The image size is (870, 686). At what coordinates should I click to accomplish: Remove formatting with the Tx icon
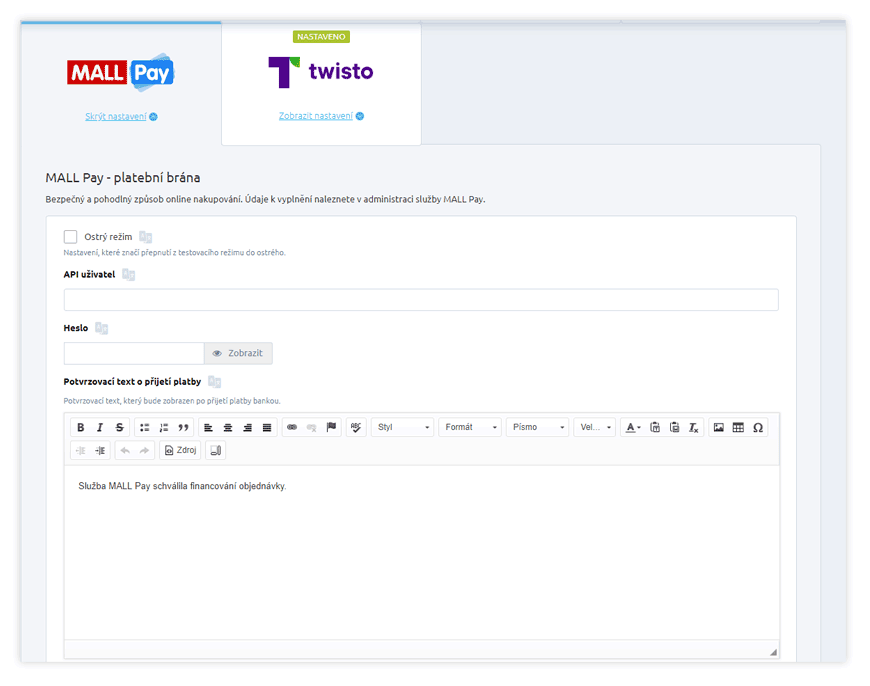(694, 427)
